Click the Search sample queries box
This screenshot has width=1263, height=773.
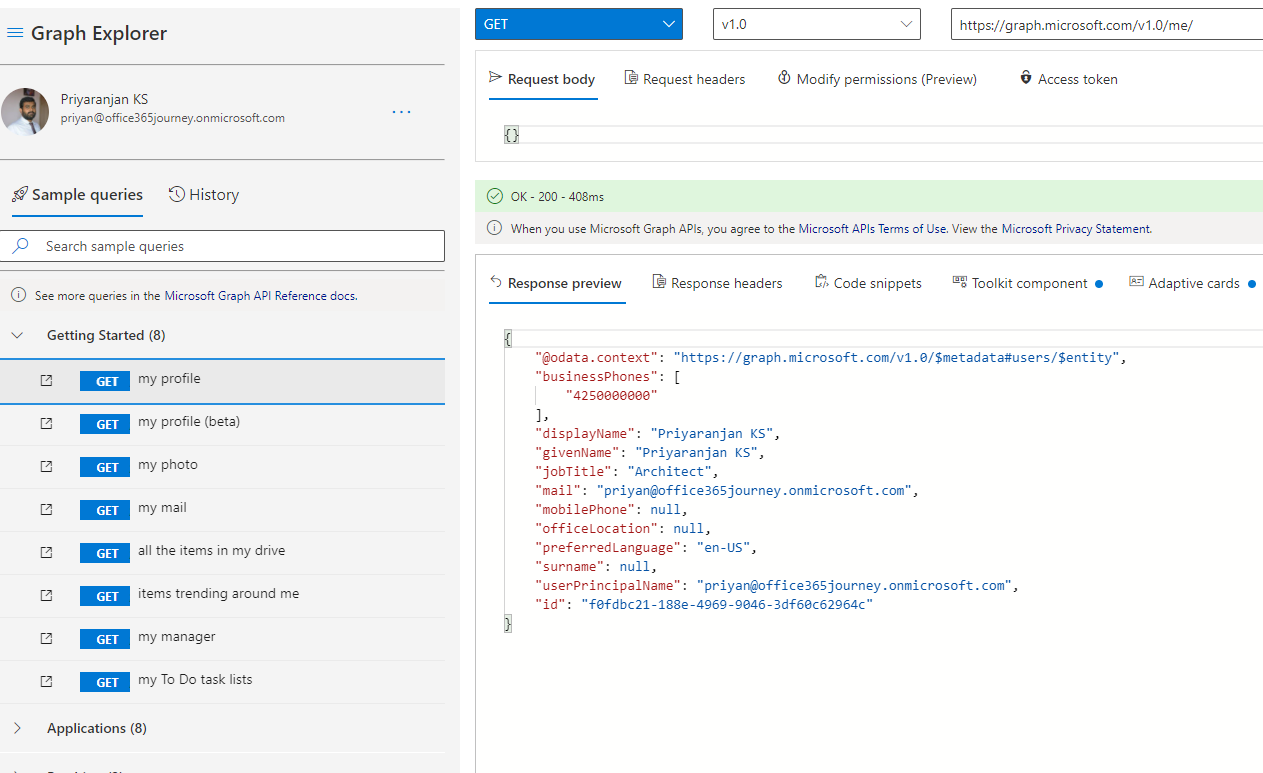point(222,246)
